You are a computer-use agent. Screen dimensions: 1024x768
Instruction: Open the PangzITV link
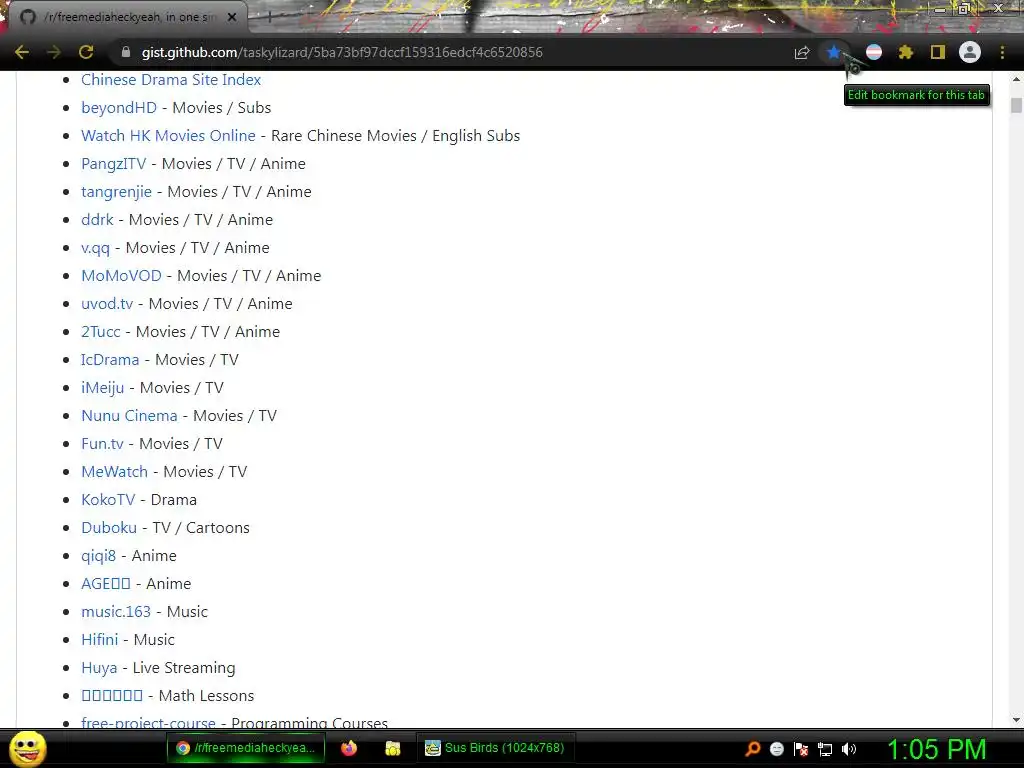tap(114, 164)
